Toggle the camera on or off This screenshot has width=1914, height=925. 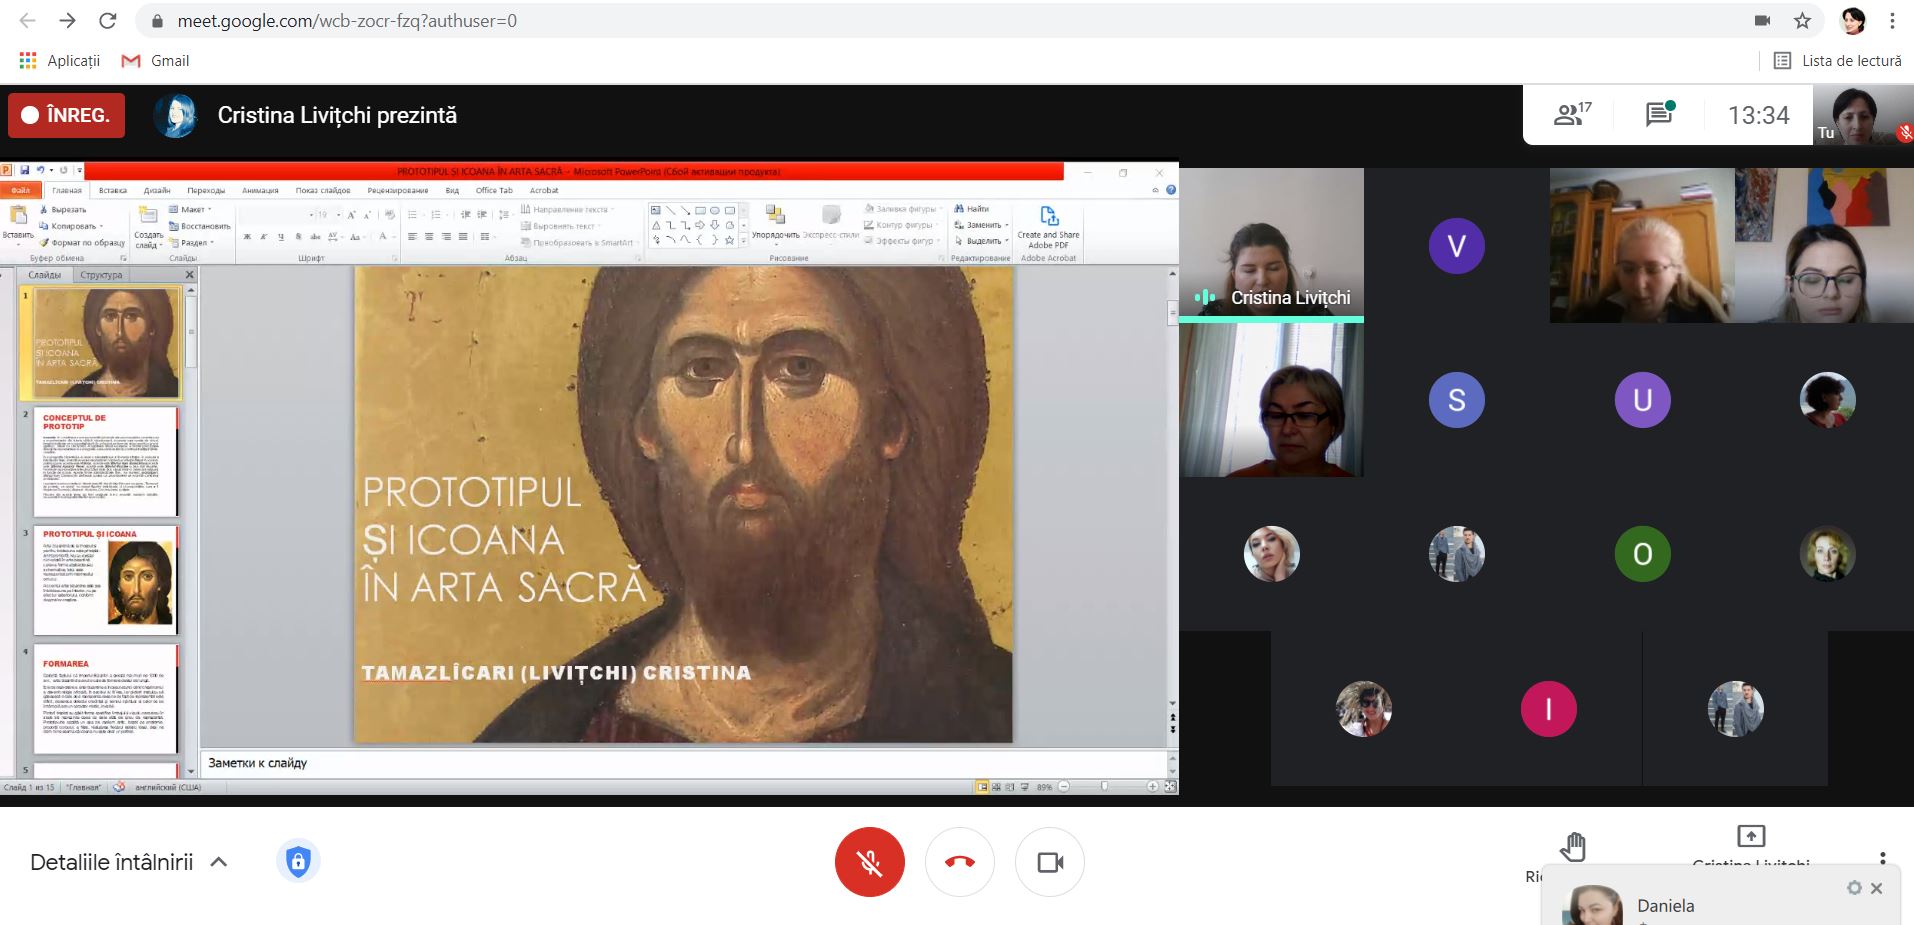pyautogui.click(x=1049, y=862)
